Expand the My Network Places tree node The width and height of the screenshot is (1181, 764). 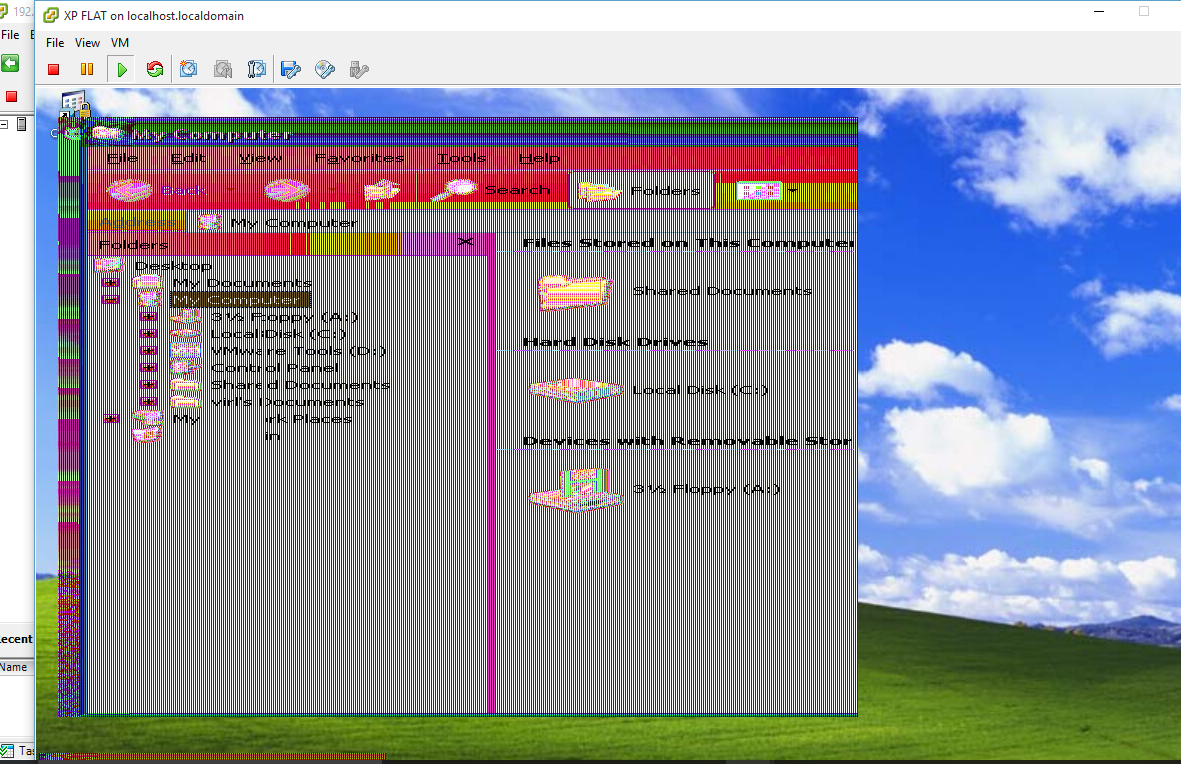coord(111,419)
